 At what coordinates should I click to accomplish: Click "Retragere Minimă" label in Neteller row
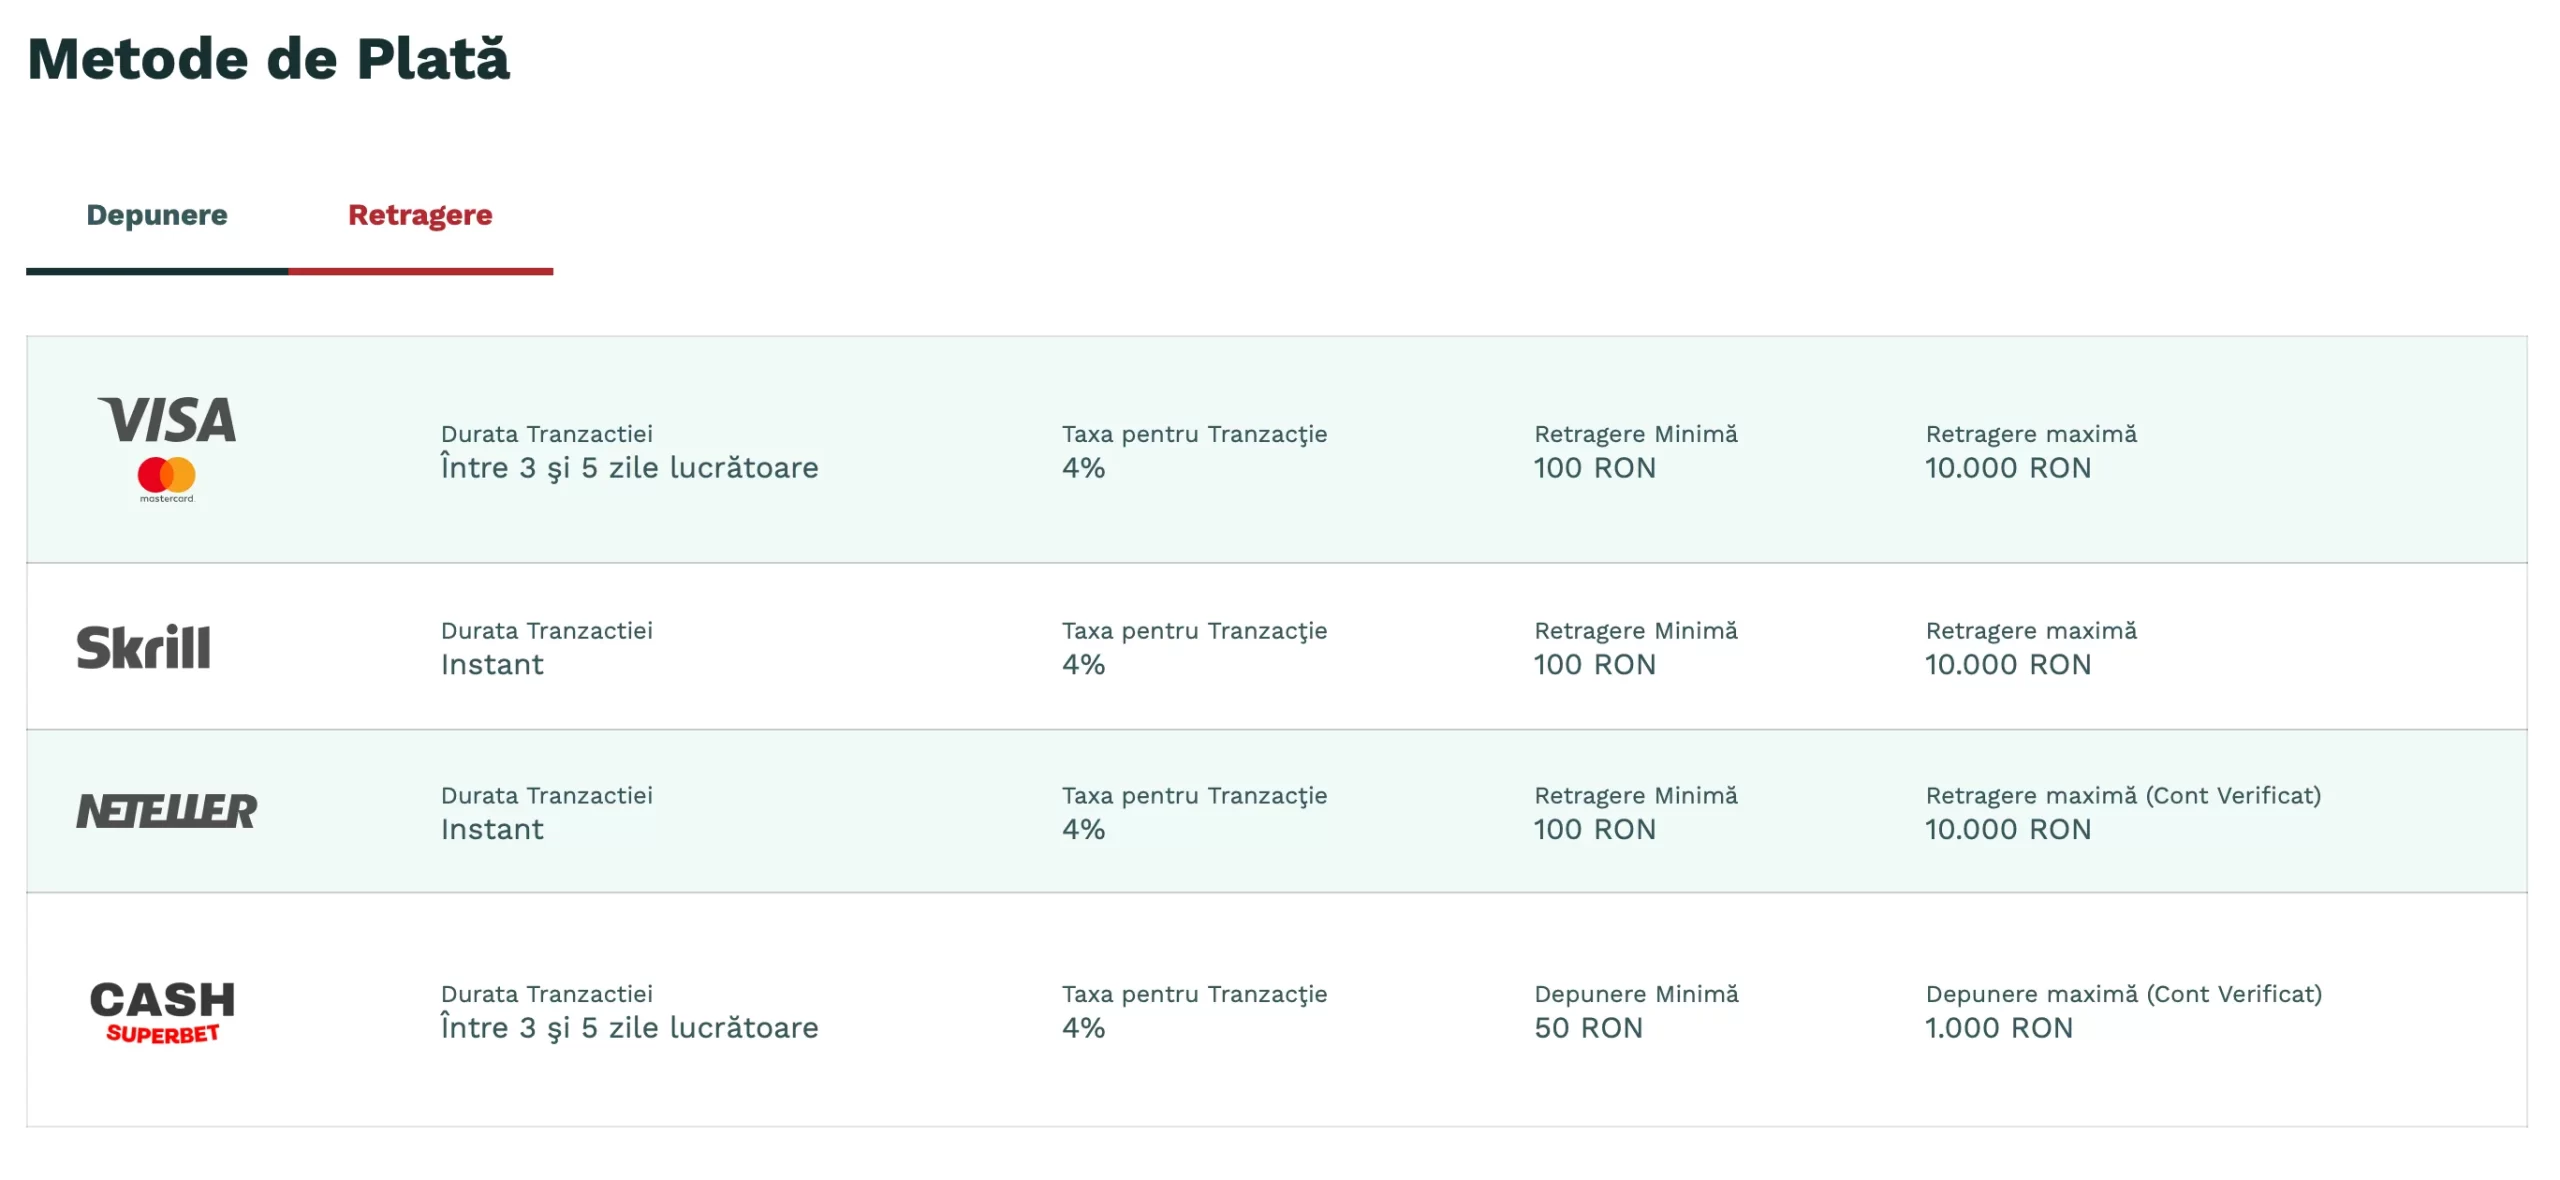click(1636, 795)
